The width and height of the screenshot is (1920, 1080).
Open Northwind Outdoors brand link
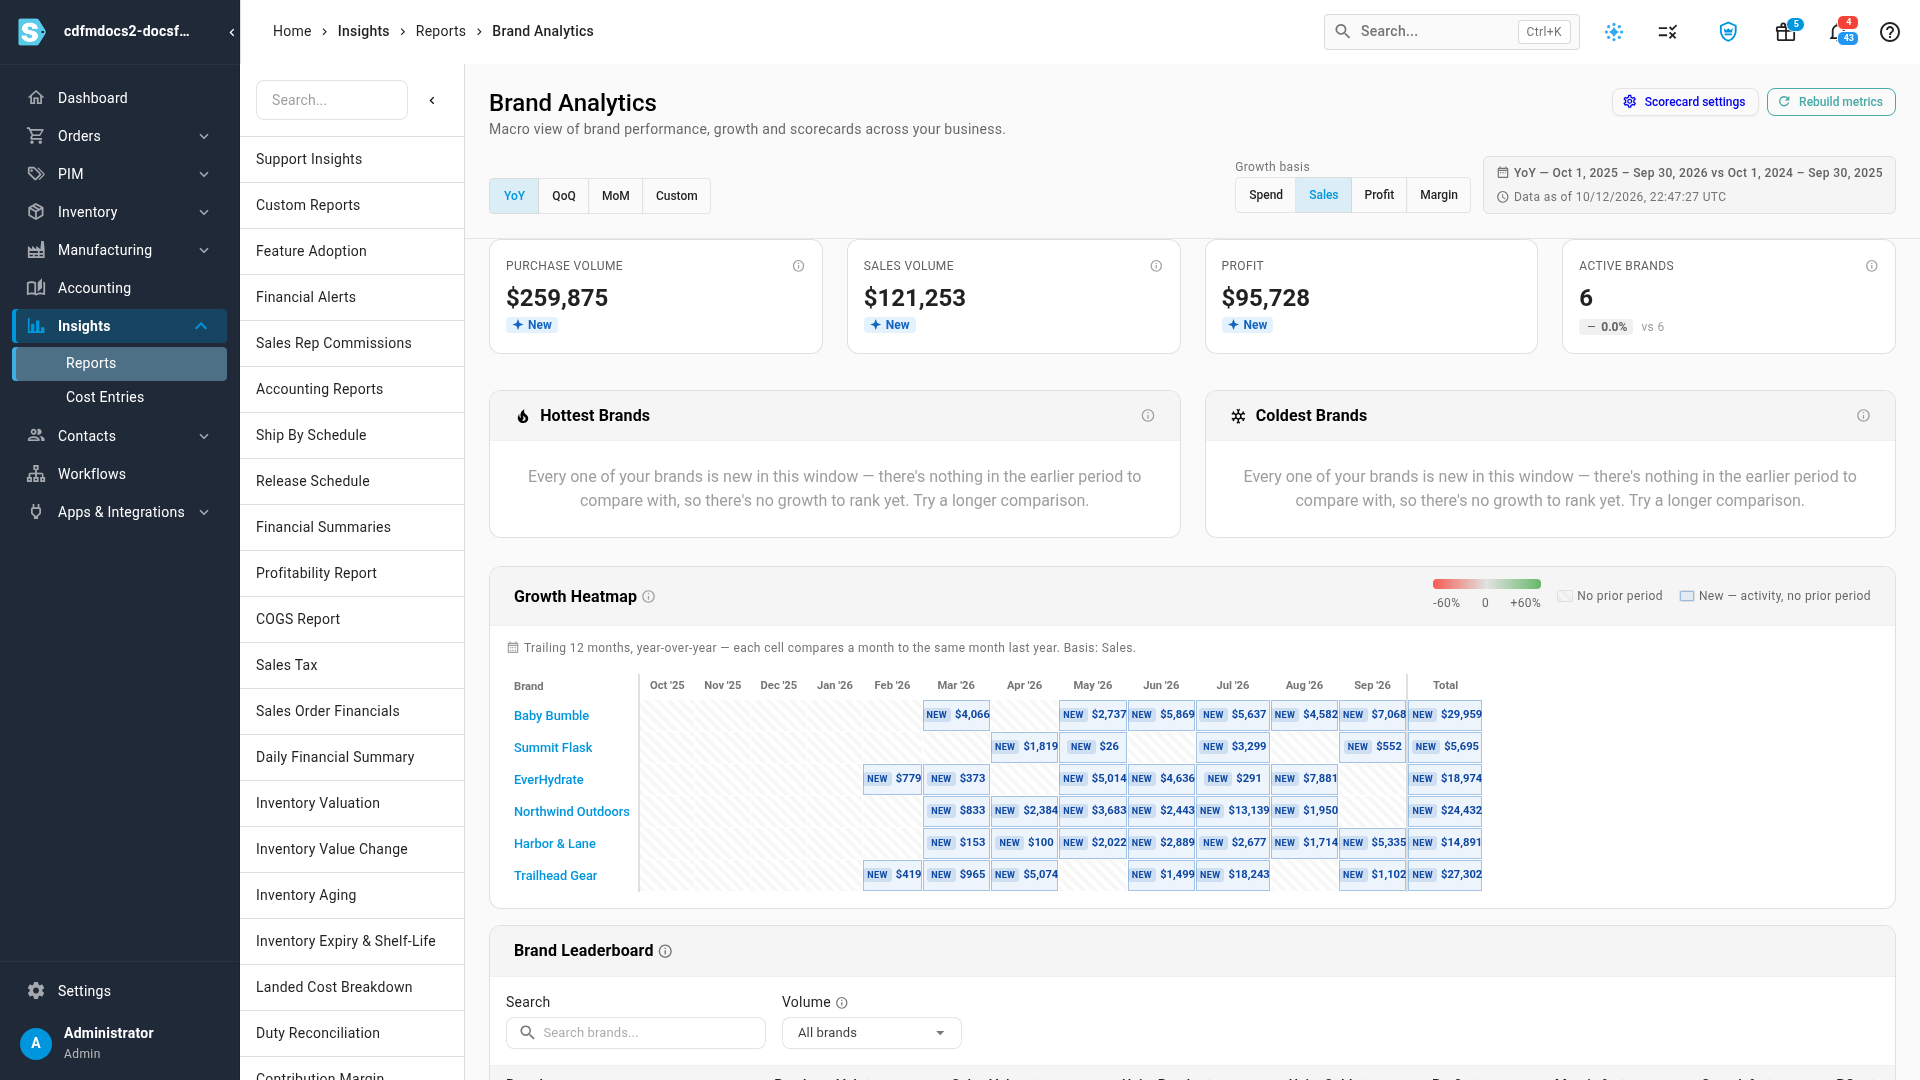coord(572,812)
